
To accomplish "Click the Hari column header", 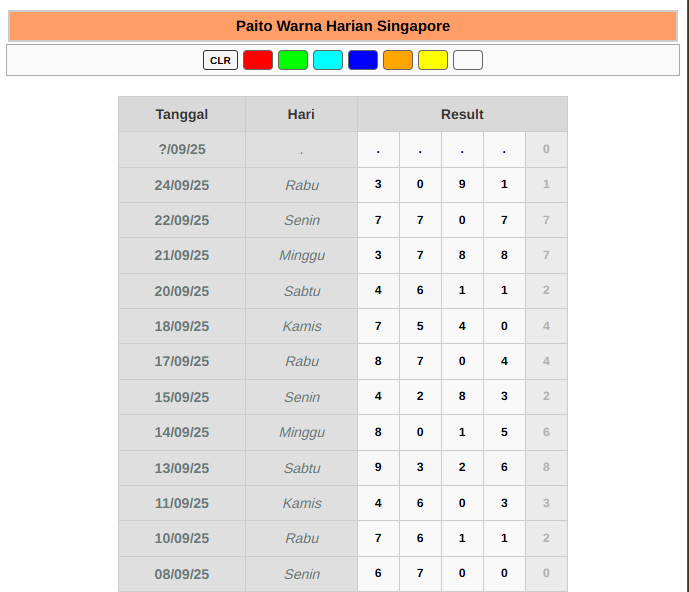I will pos(301,114).
